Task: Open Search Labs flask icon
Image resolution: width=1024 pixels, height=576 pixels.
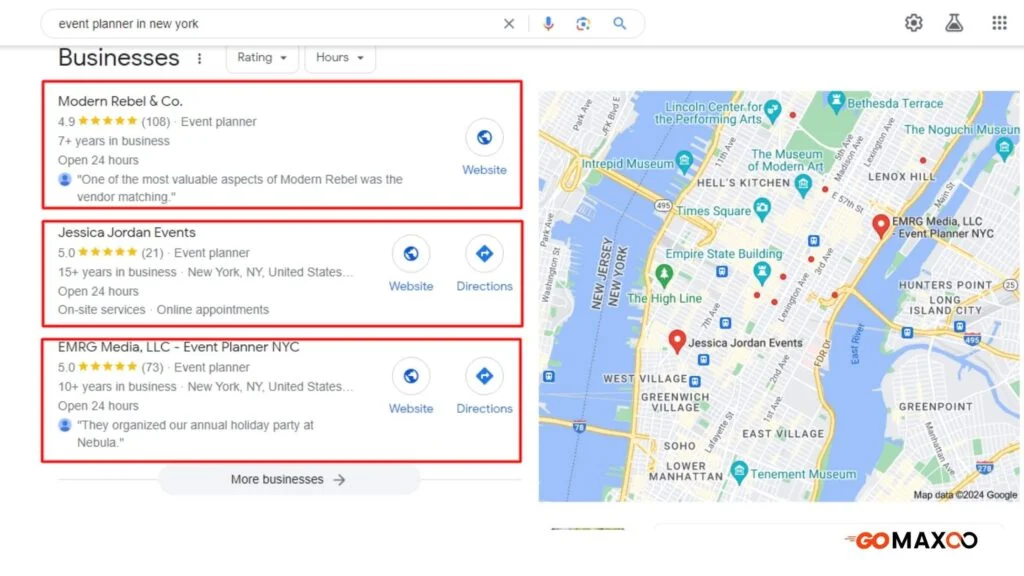Action: click(x=954, y=23)
